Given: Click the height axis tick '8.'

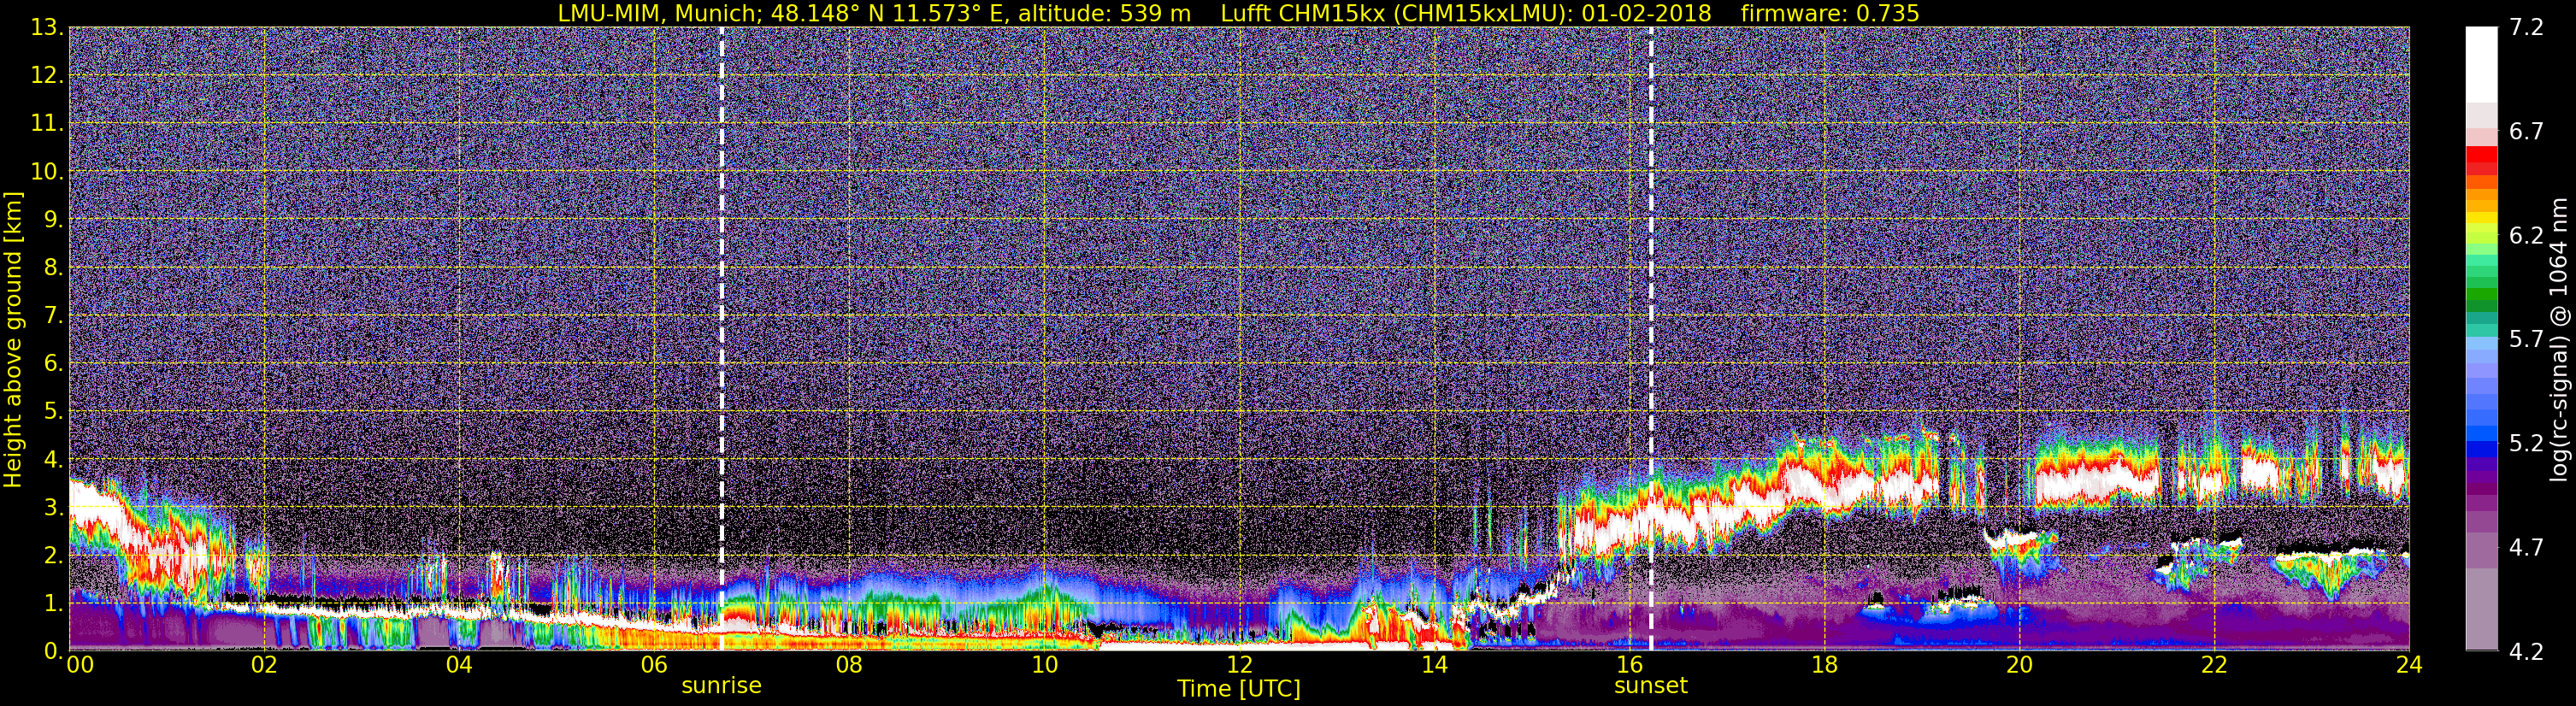Looking at the screenshot, I should [x=53, y=268].
